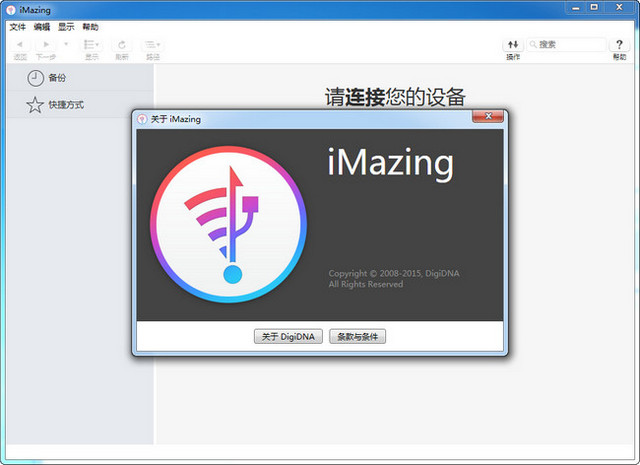Click the clock backup icon

36,78
